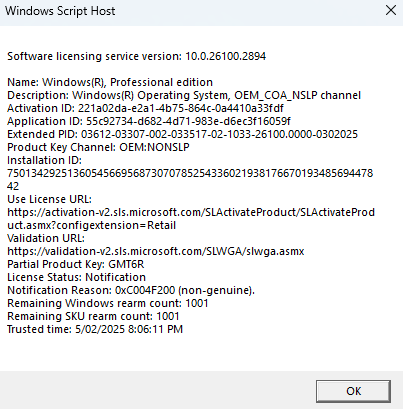Click the Trusted time line

(95, 329)
